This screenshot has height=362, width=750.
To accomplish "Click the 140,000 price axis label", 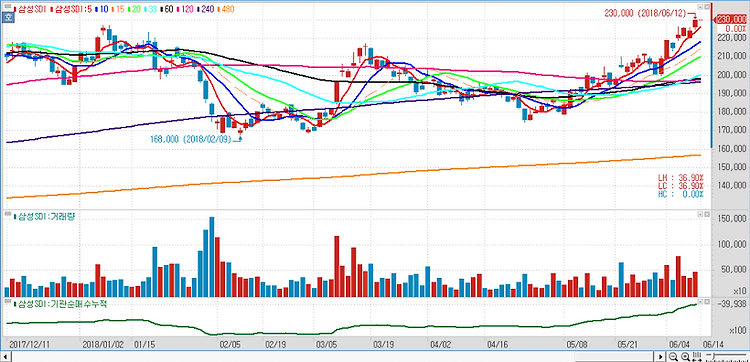I will pos(732,186).
